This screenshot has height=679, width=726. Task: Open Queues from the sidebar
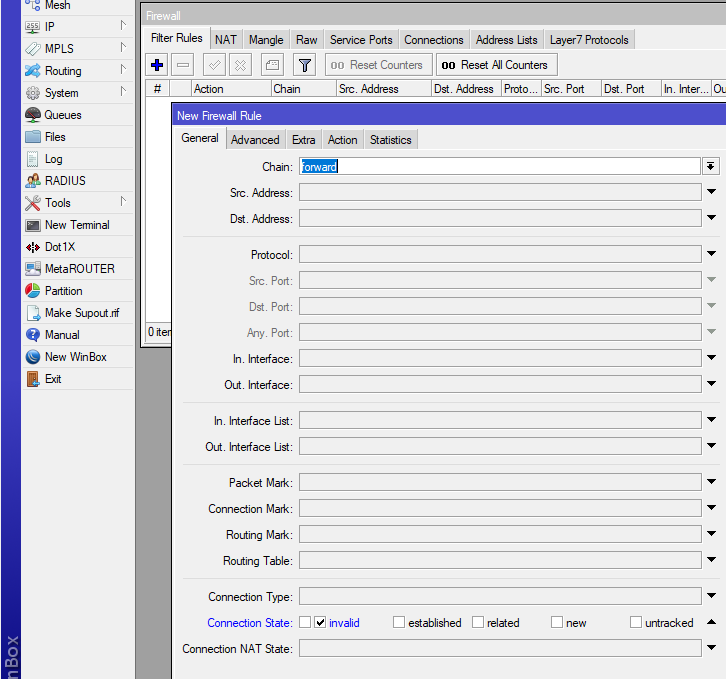tap(62, 115)
